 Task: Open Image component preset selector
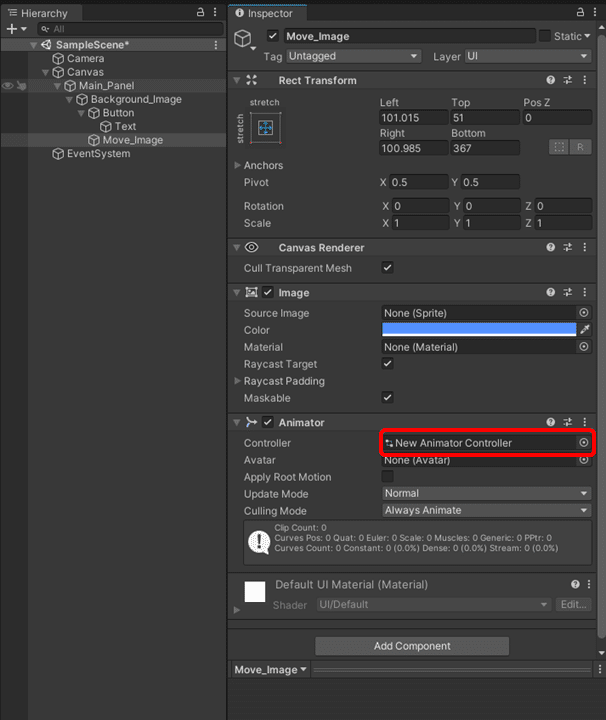pos(568,292)
